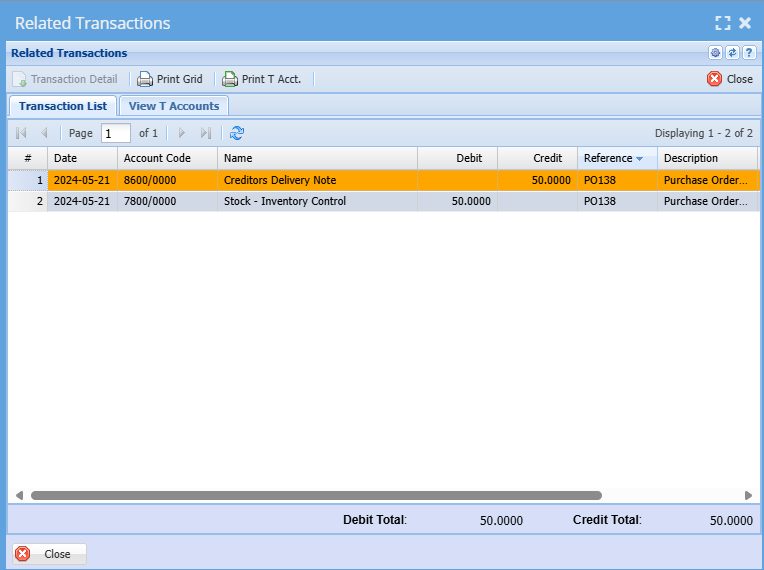Click the Print Grid toolbar button
The width and height of the screenshot is (764, 570).
[x=170, y=79]
